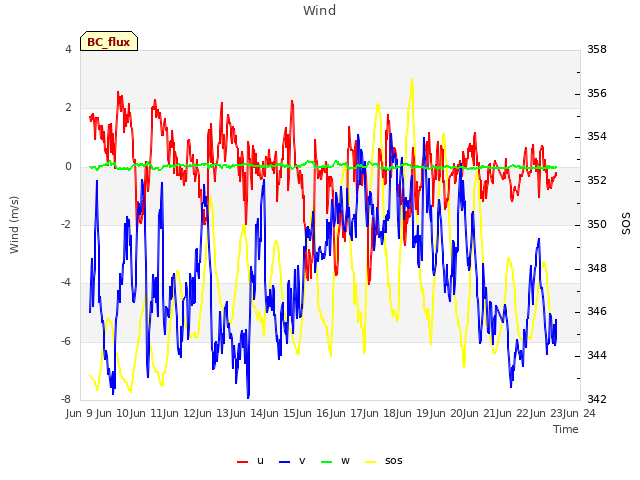
Task: Click the yellow sos legend swatch
Action: click(x=371, y=462)
